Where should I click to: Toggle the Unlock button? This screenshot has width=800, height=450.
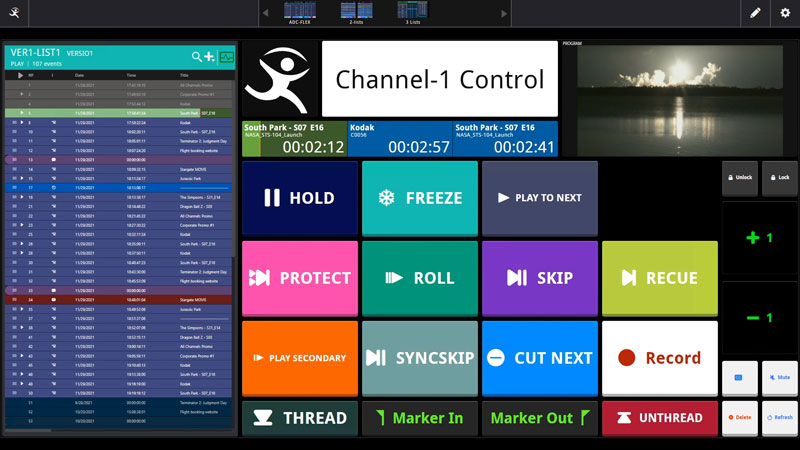point(740,178)
